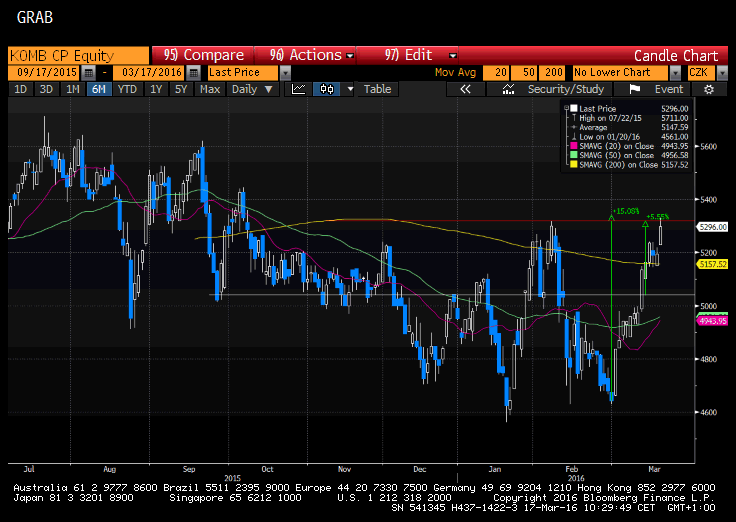Edit the end date 03/17/2016 field
This screenshot has height=522, width=736.
coord(149,73)
